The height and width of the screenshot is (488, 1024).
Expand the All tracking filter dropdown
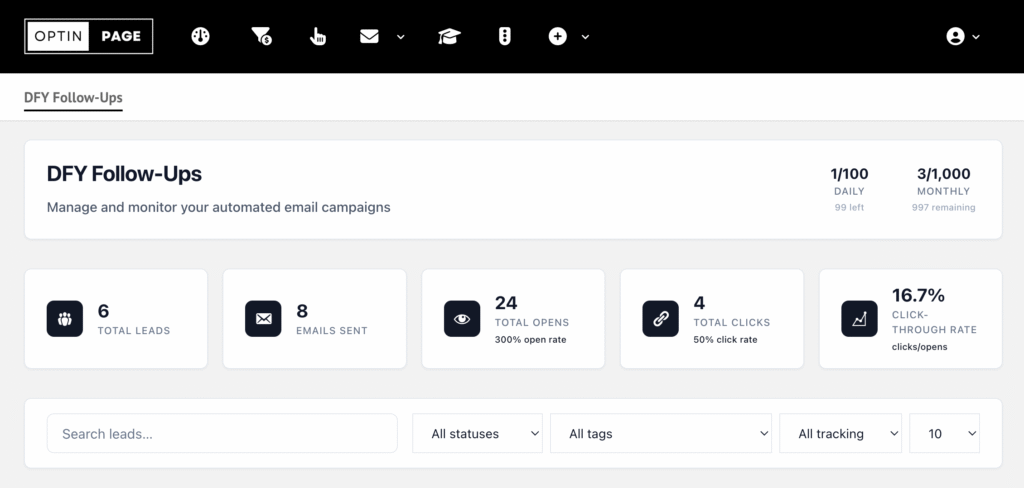point(840,434)
